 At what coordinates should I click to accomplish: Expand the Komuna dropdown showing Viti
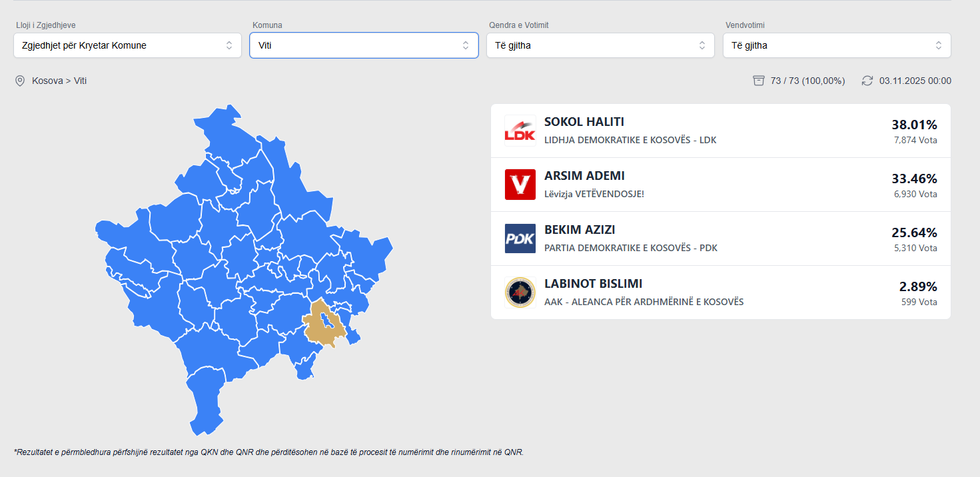click(364, 45)
